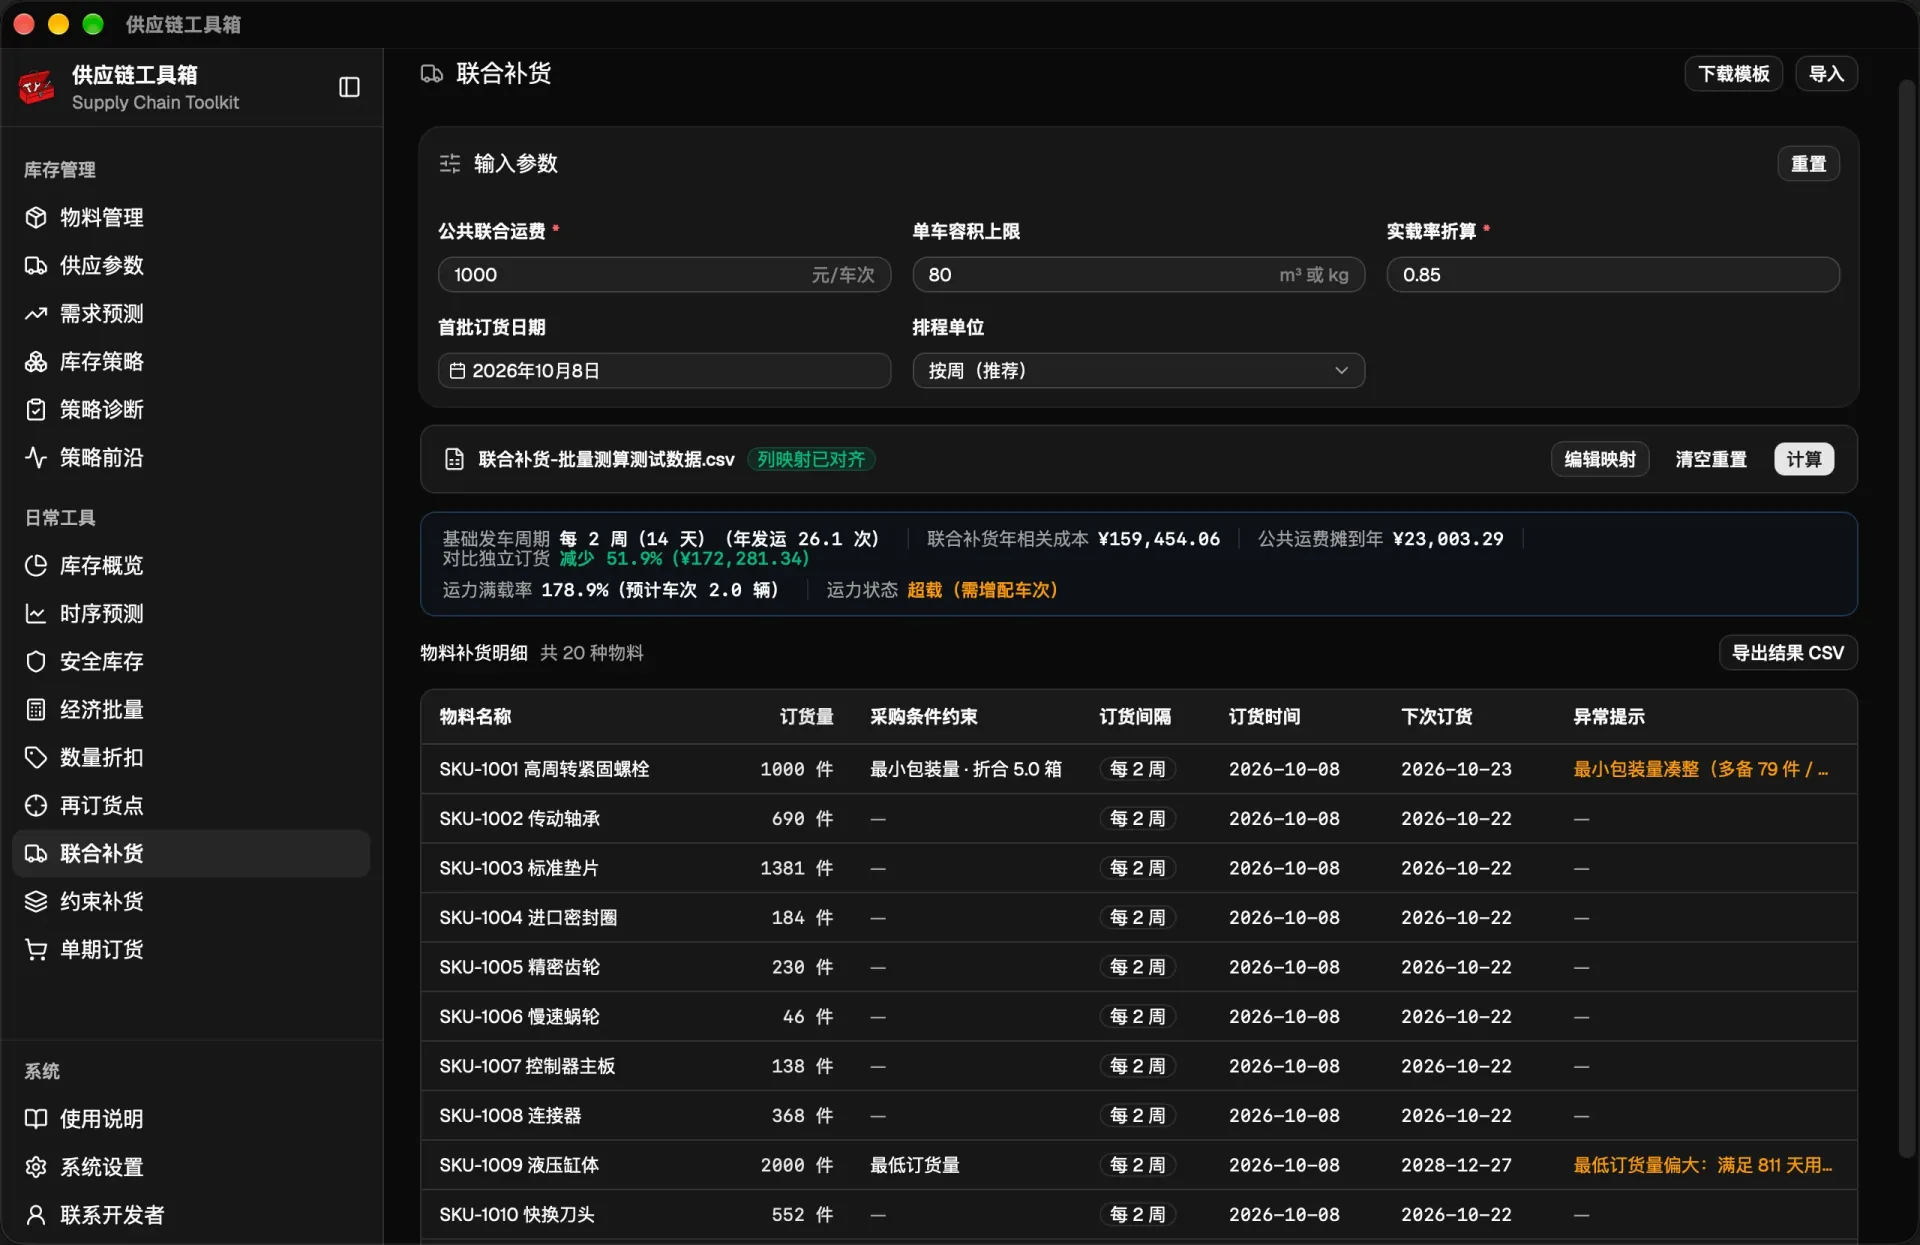The height and width of the screenshot is (1245, 1920).
Task: Open 供应参数 from the sidebar
Action: (191, 265)
